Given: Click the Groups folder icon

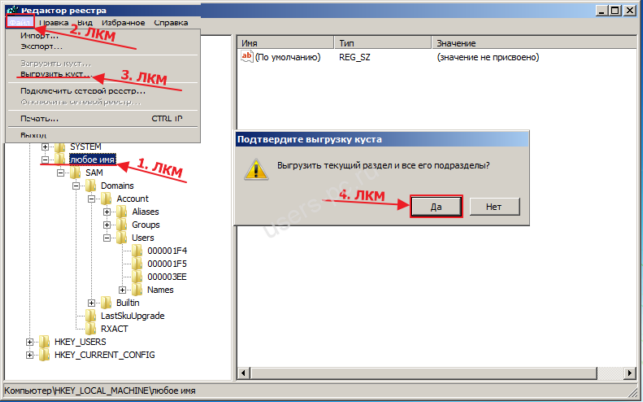Looking at the screenshot, I should (x=121, y=225).
